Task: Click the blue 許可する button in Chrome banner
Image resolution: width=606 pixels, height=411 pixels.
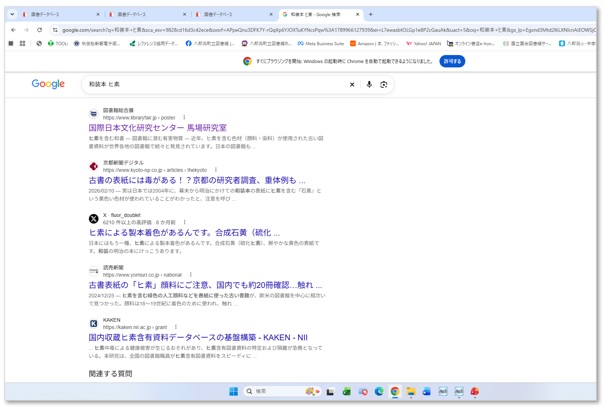Action: [x=452, y=61]
